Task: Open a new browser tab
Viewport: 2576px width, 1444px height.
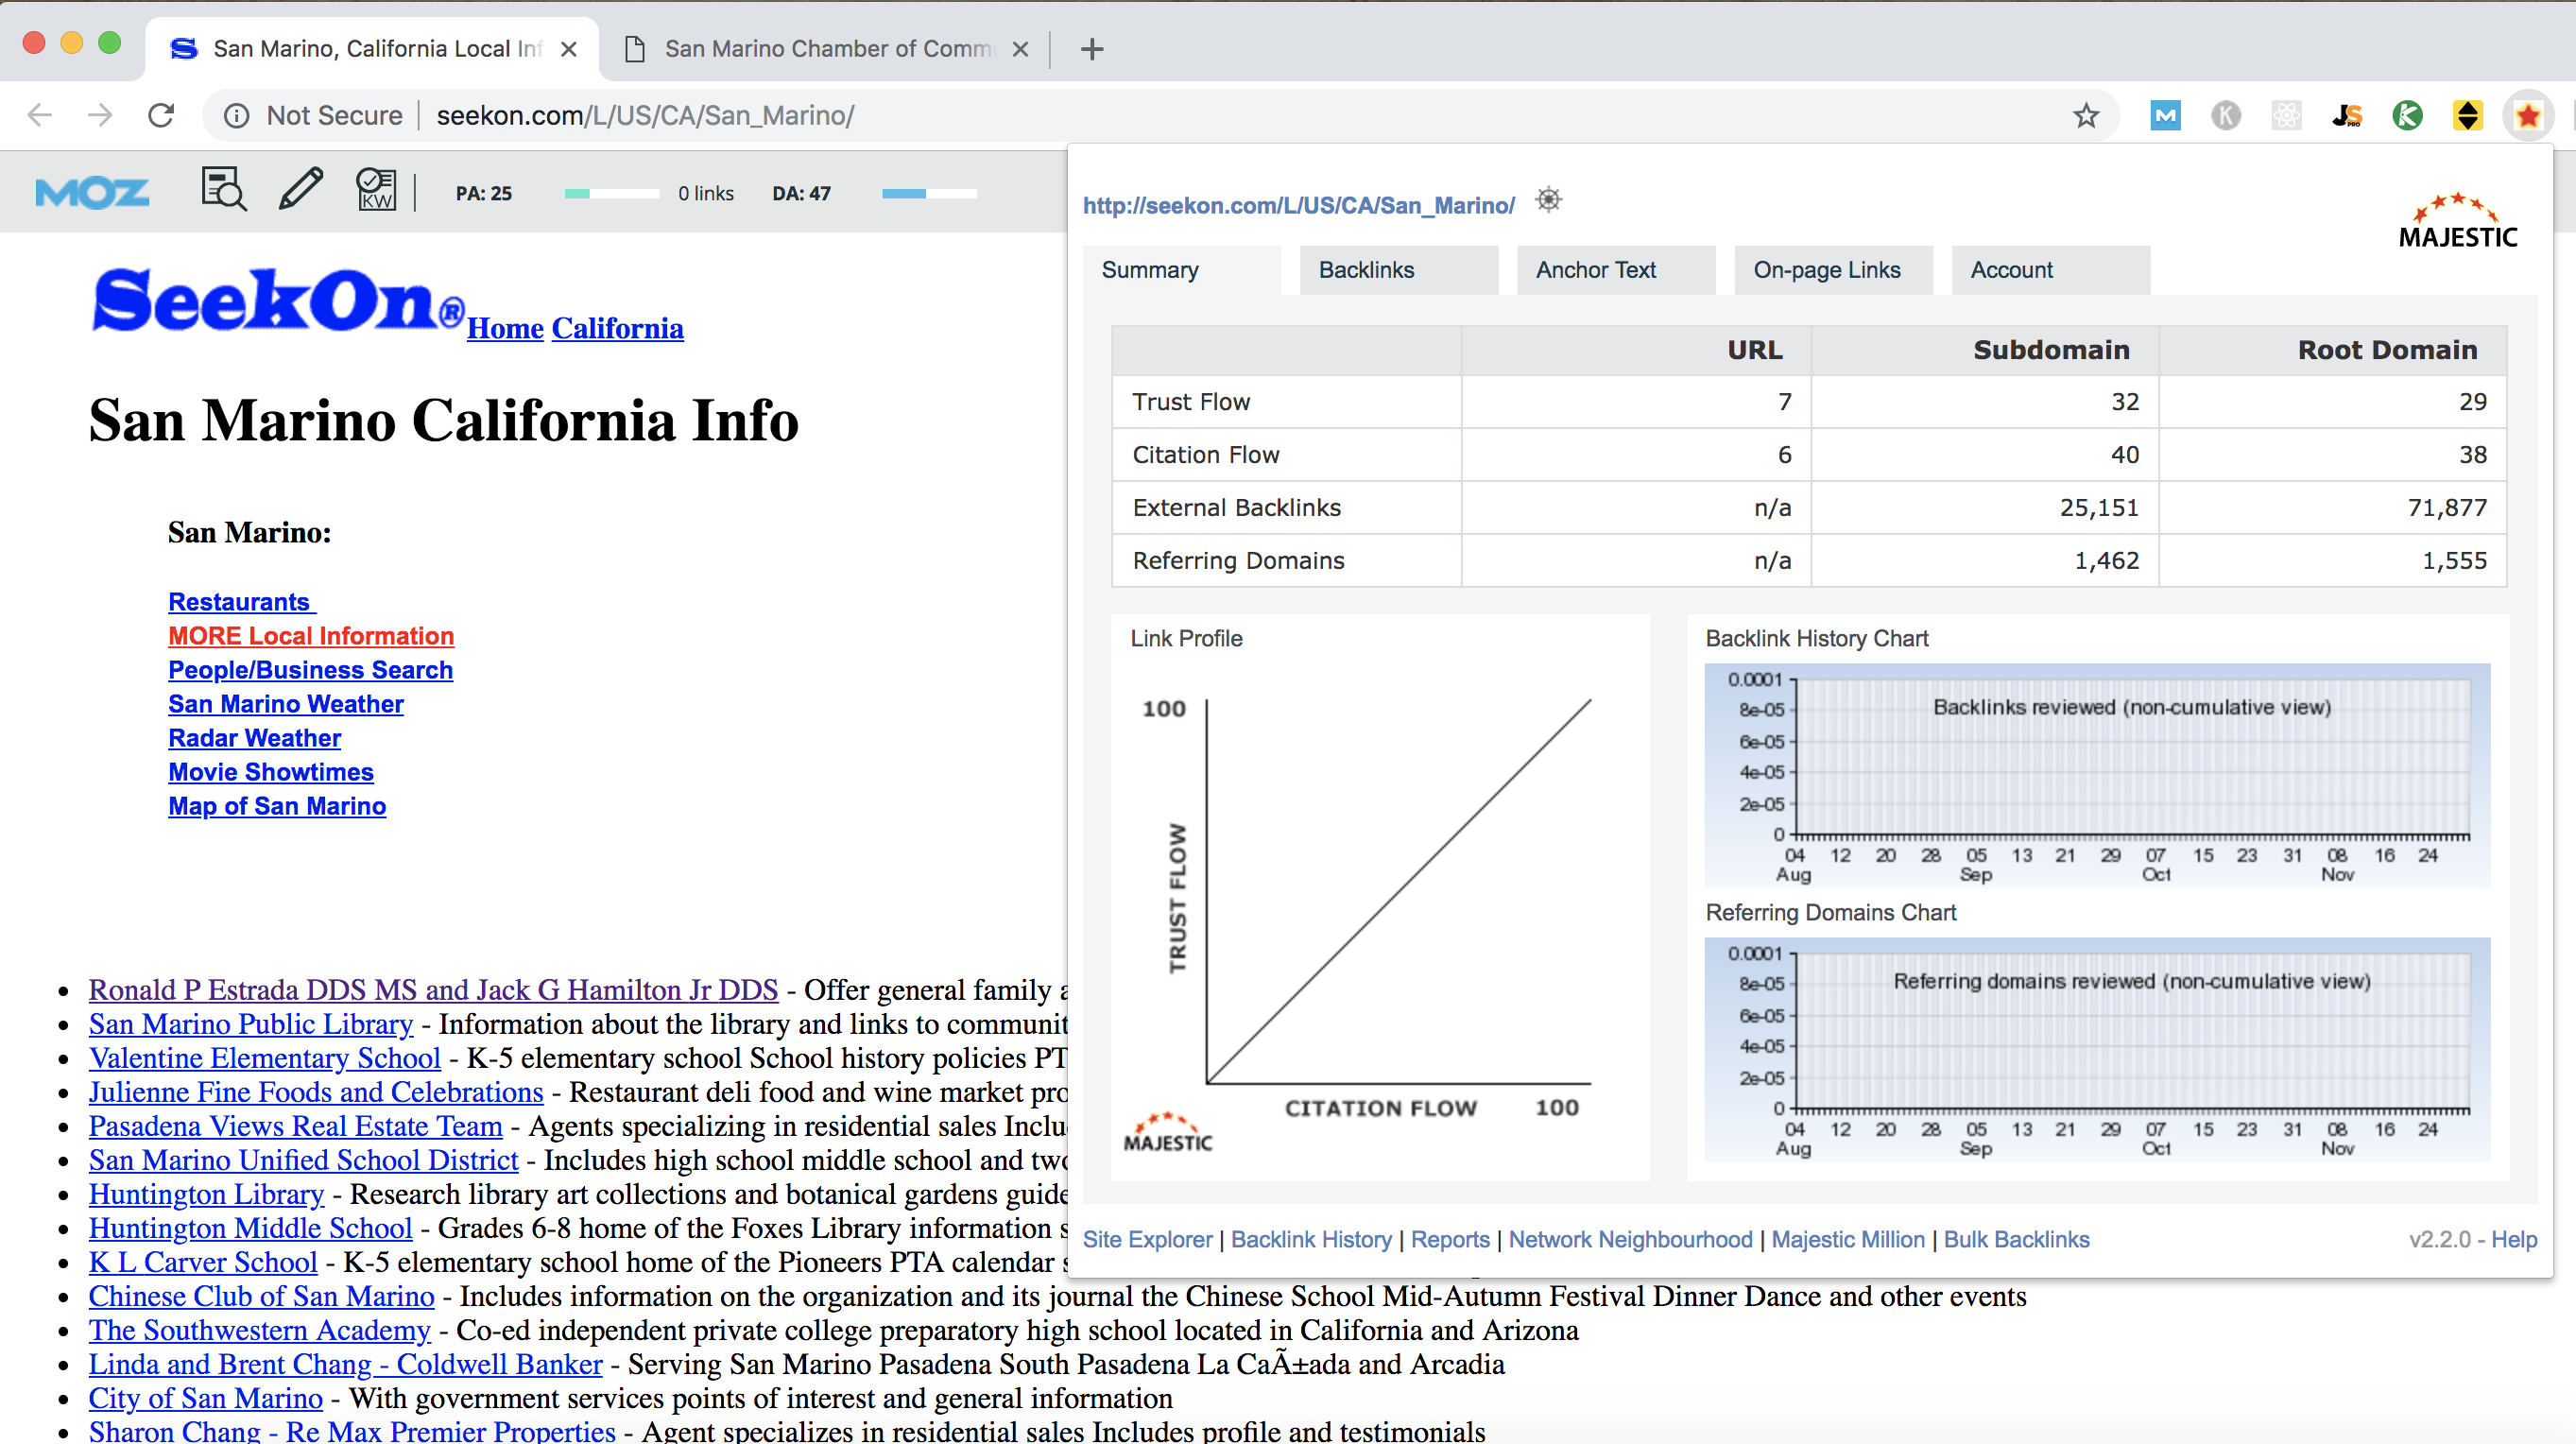Action: [1092, 49]
